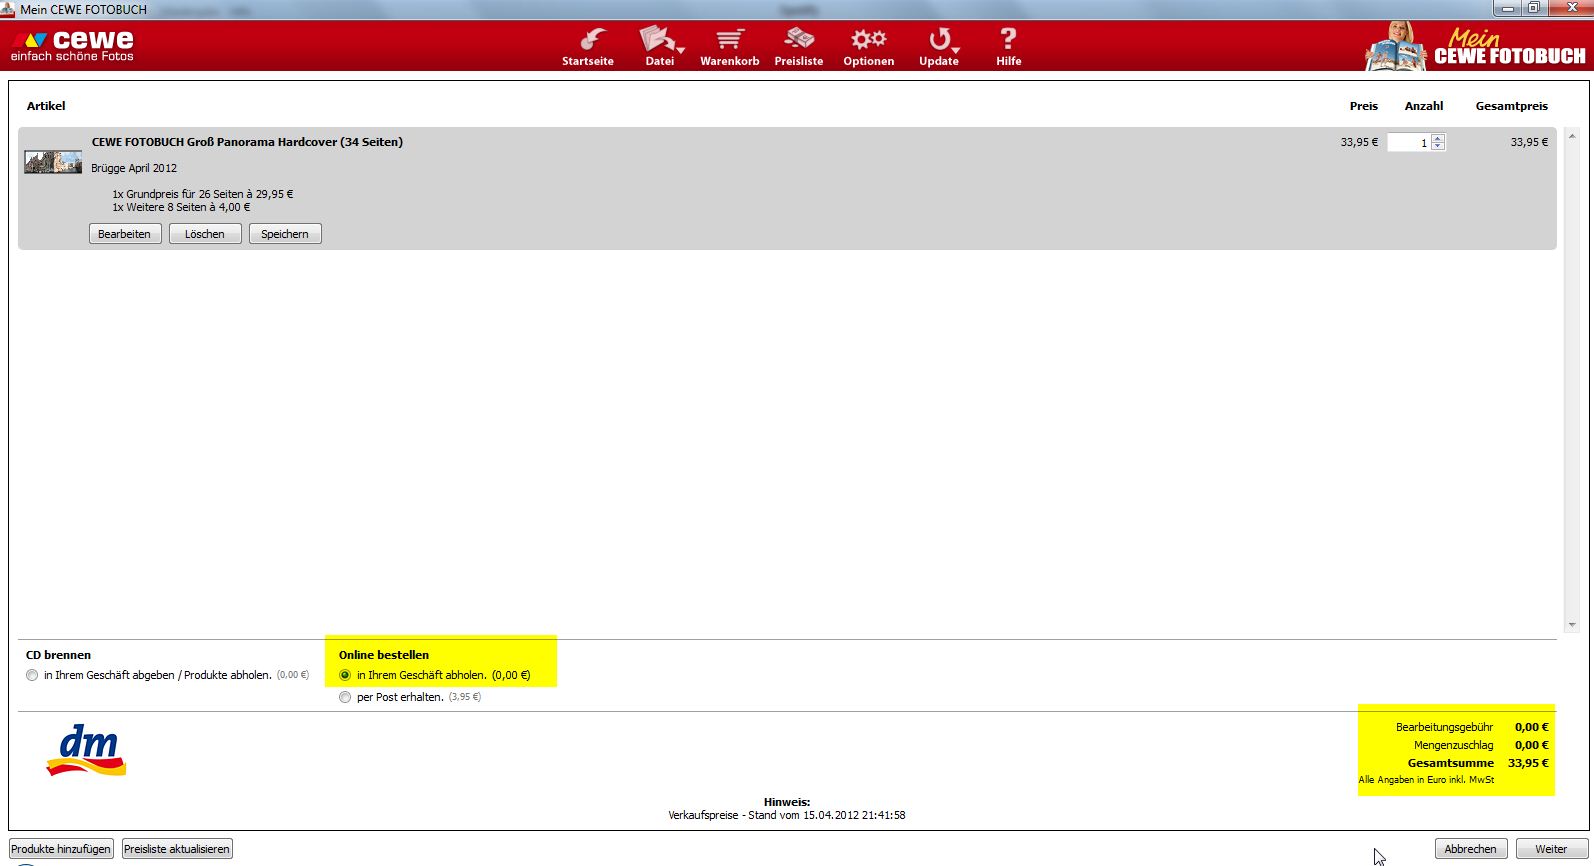Image resolution: width=1594 pixels, height=866 pixels.
Task: Click the Anzahl quantity field
Action: click(x=1409, y=142)
